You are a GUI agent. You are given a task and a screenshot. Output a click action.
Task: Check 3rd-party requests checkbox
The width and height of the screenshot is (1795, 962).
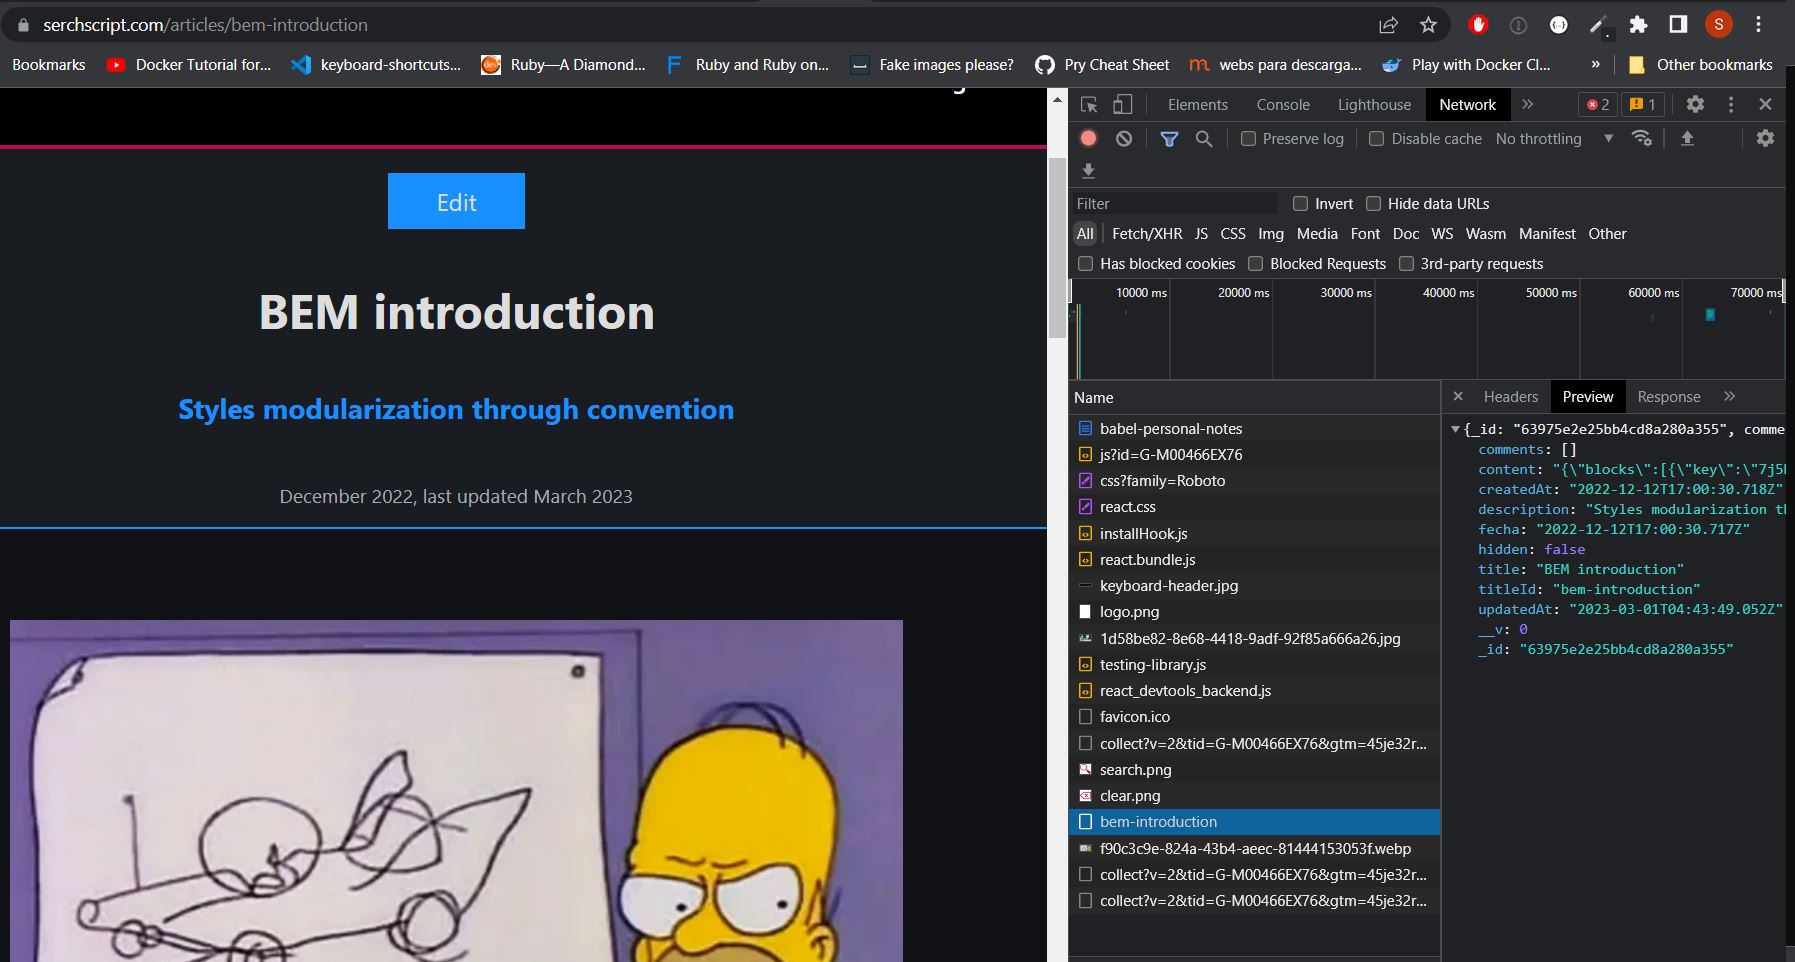(x=1406, y=264)
